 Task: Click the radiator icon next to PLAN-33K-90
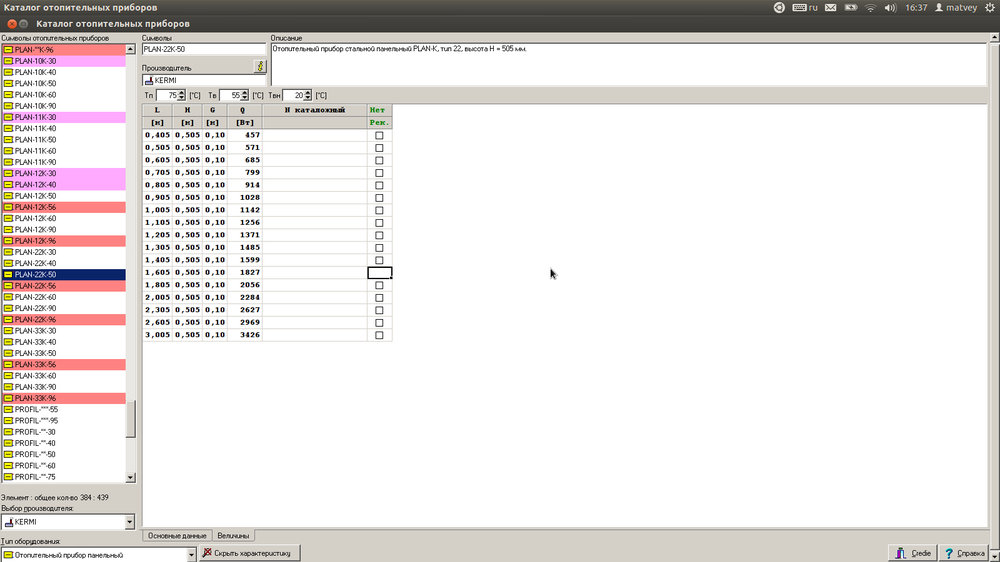[x=8, y=387]
